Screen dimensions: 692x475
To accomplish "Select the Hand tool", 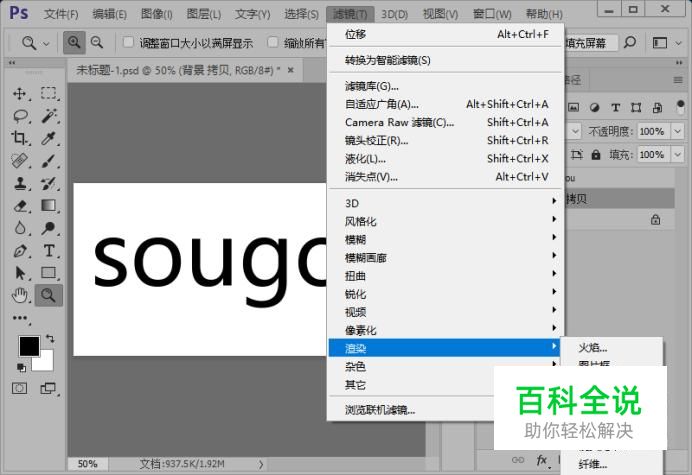I will coord(20,295).
